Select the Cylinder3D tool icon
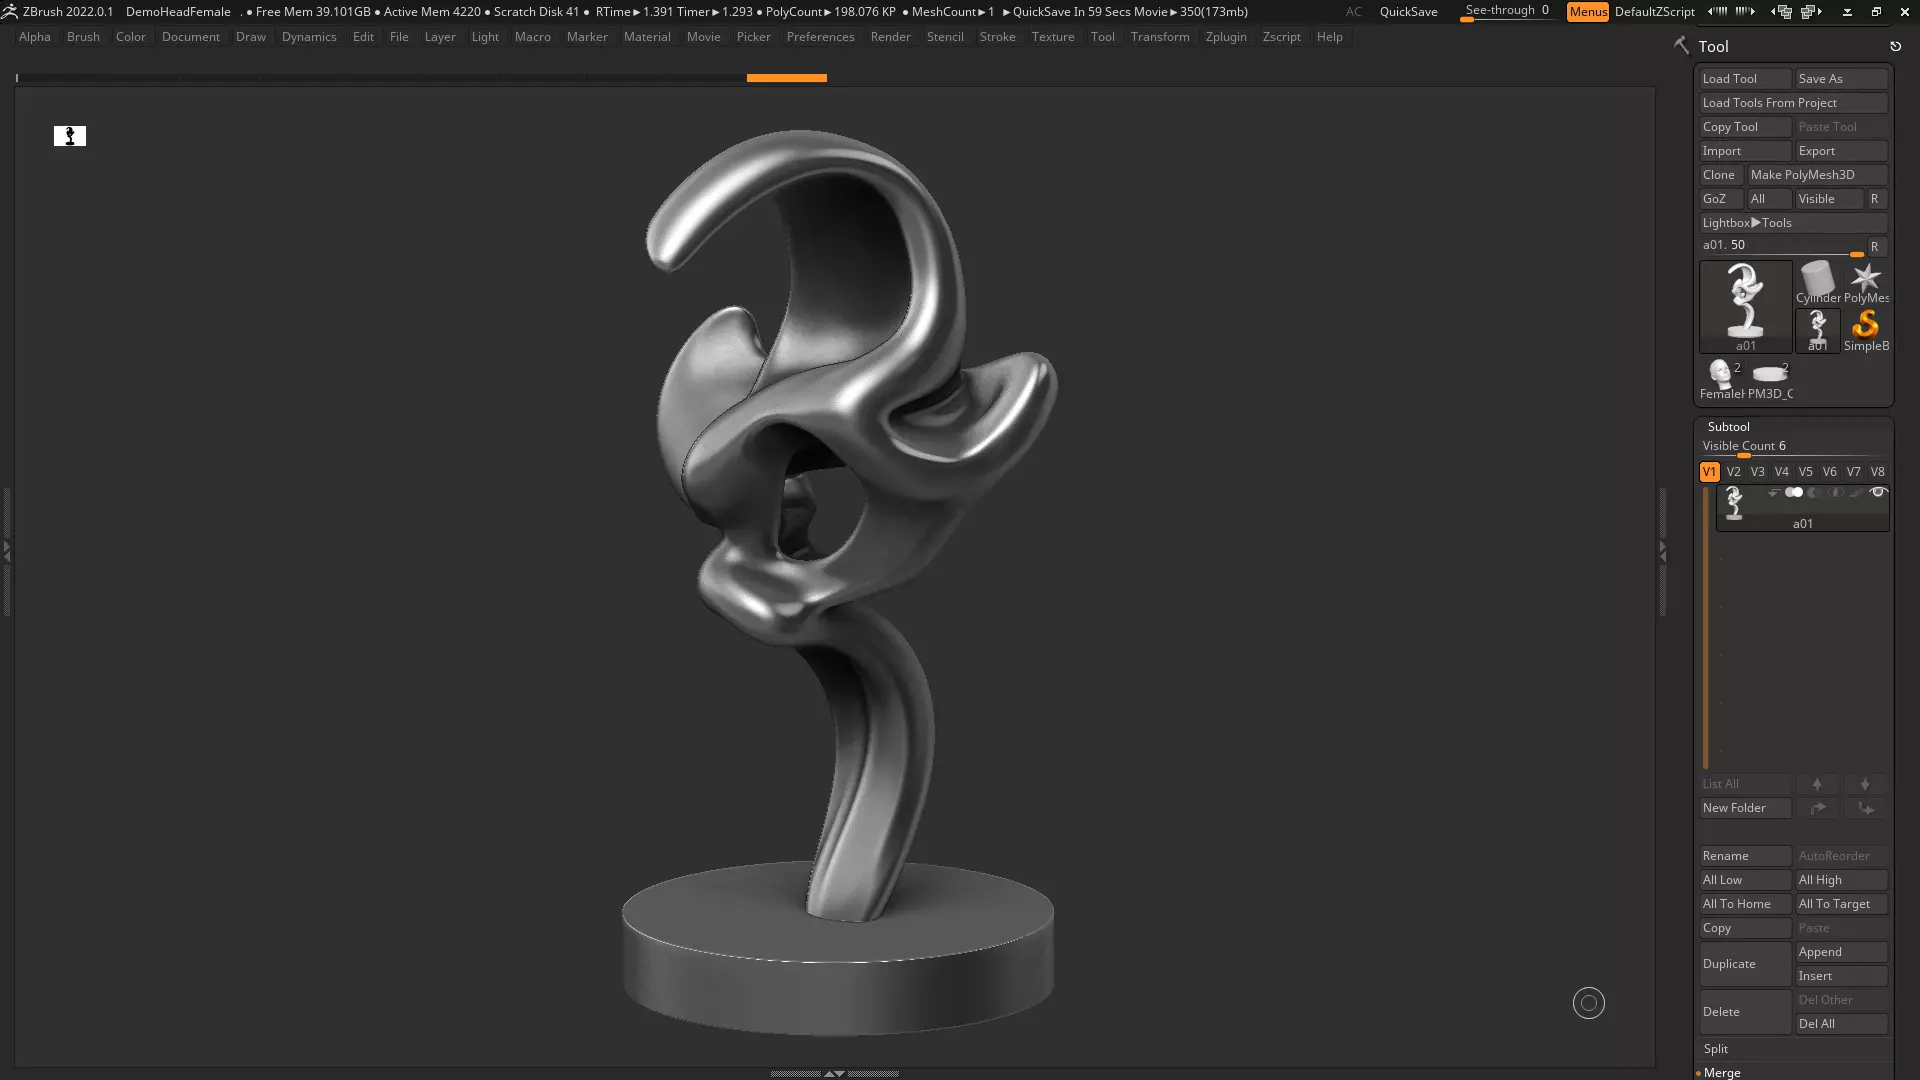Viewport: 1920px width, 1080px height. pyautogui.click(x=1817, y=282)
